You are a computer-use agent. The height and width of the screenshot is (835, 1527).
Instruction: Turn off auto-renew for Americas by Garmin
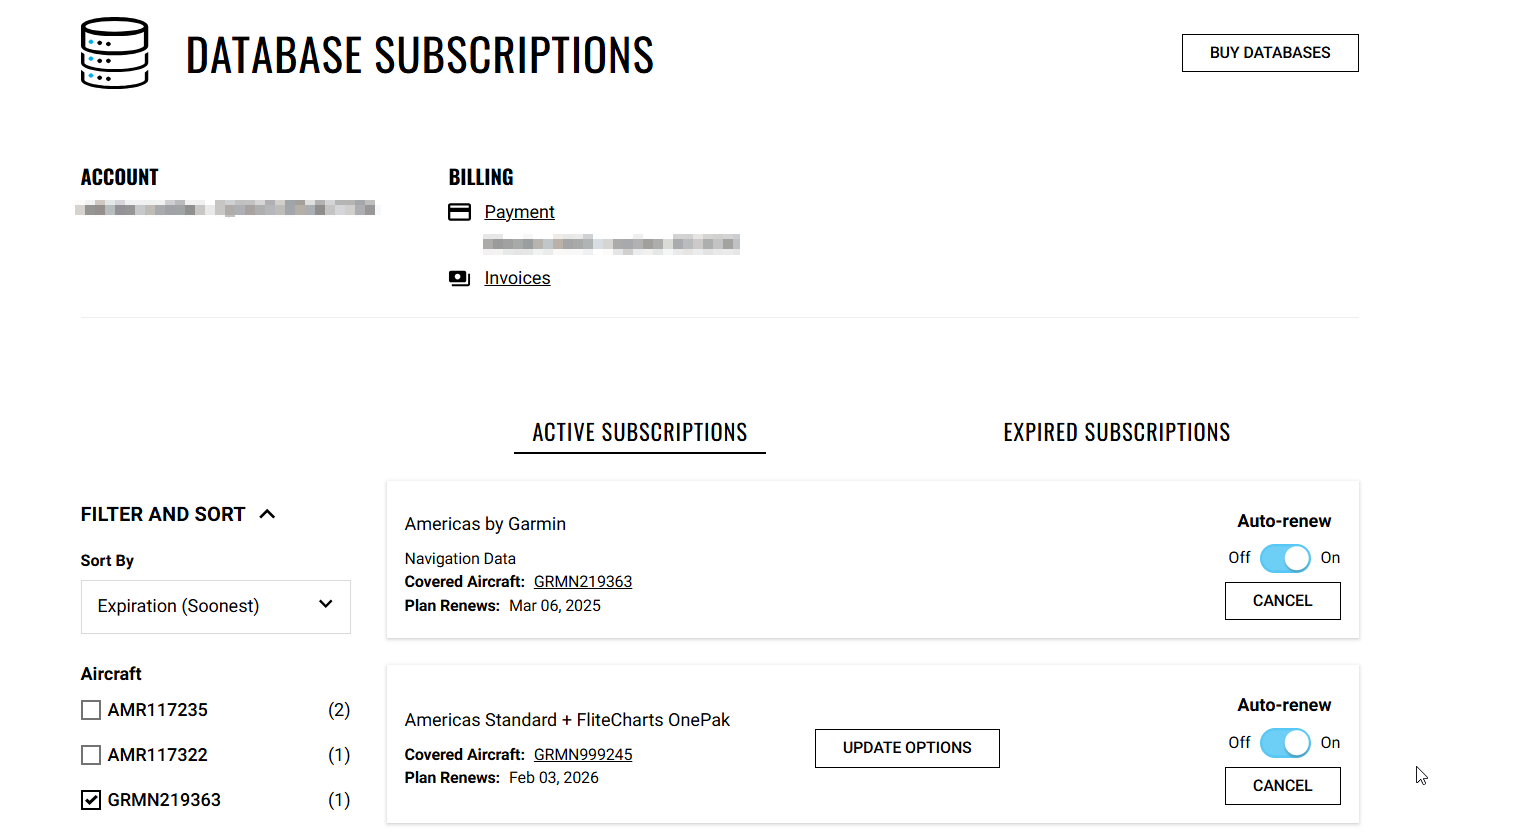point(1284,558)
